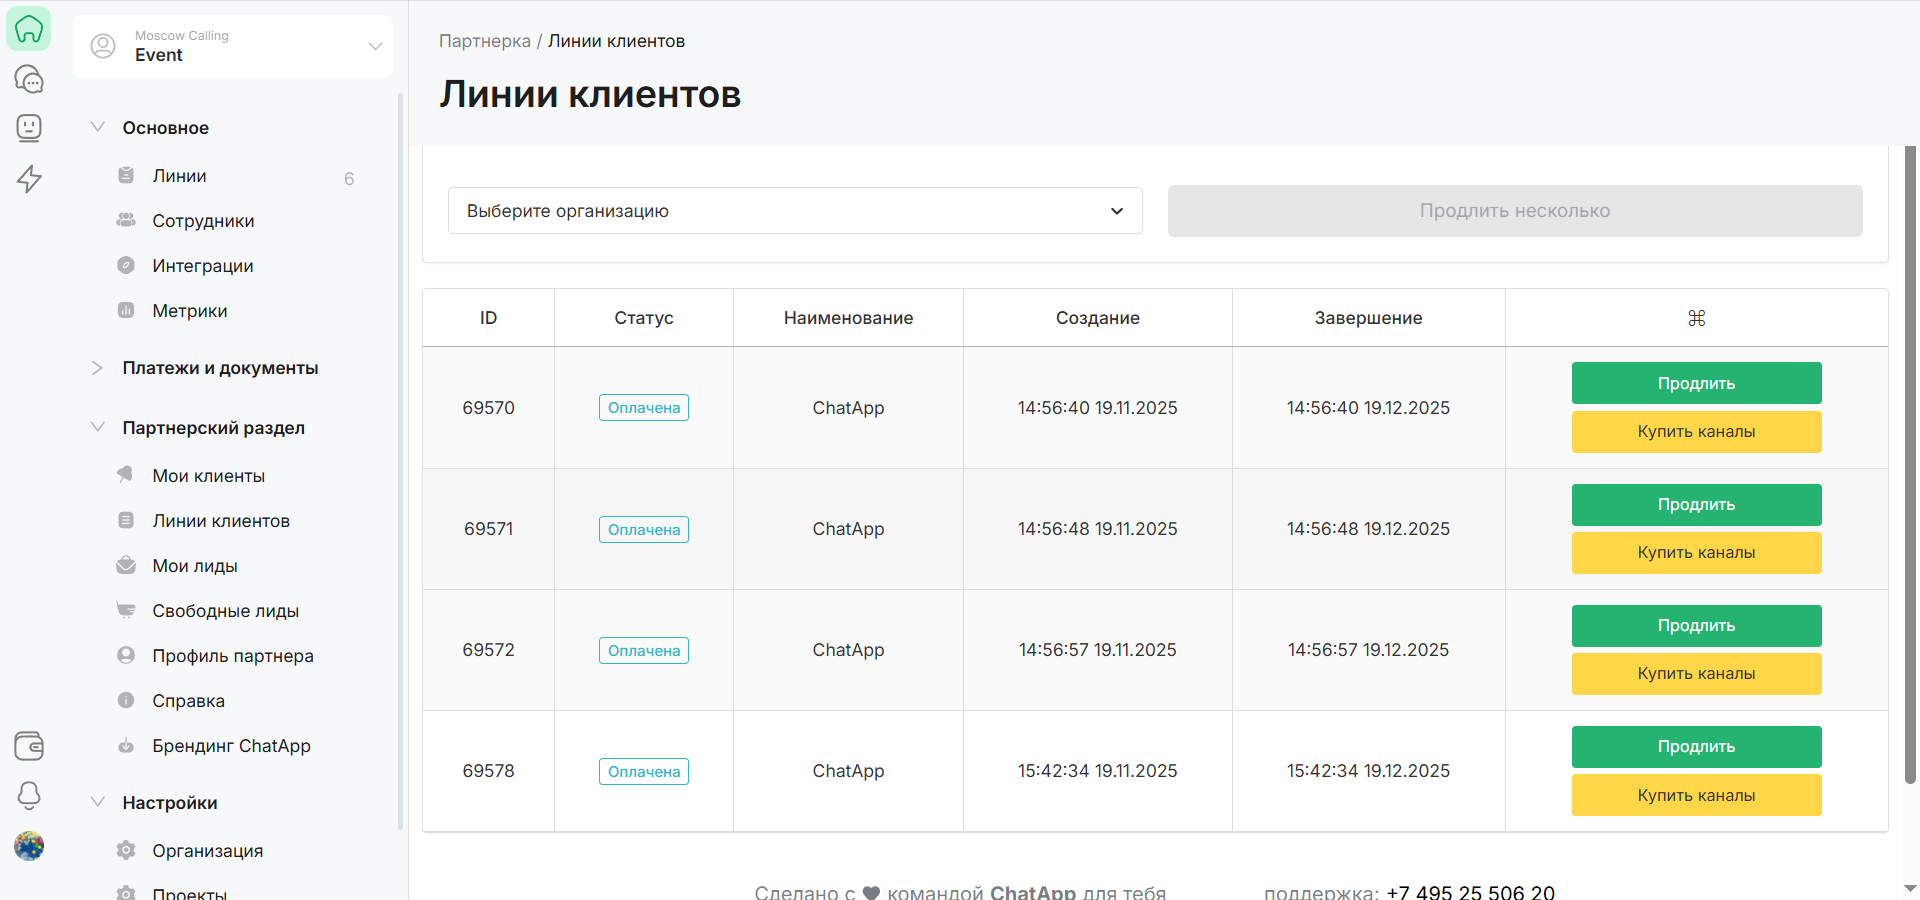The height and width of the screenshot is (900, 1920).
Task: Expand the 'Платежи и документы' section
Action: tap(220, 368)
